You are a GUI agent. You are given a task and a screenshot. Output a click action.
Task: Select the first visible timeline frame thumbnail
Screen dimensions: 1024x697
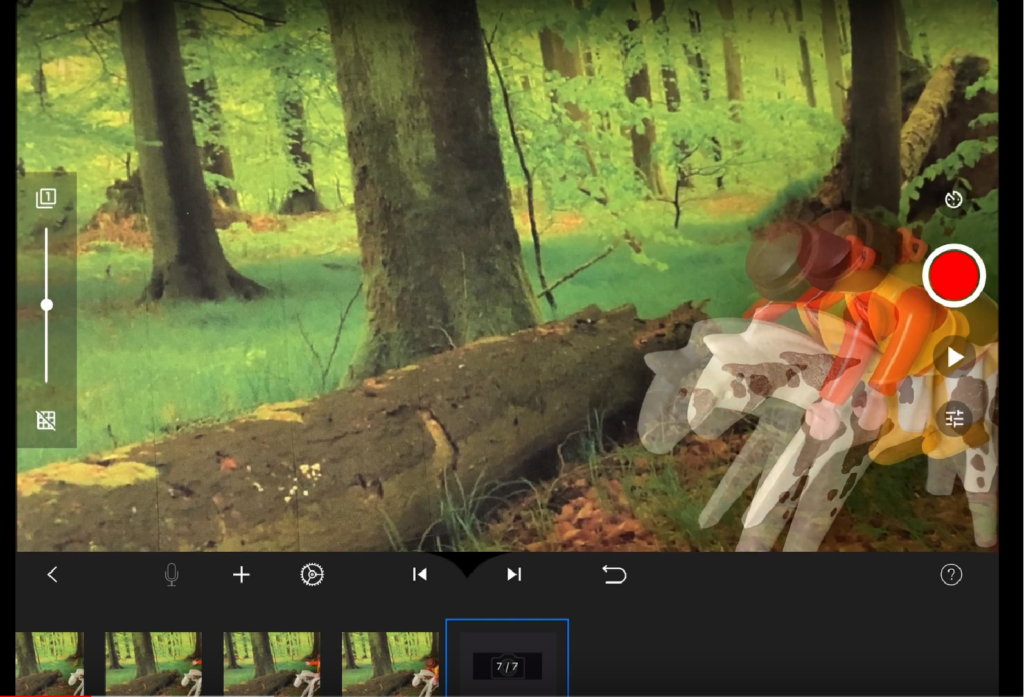49,663
